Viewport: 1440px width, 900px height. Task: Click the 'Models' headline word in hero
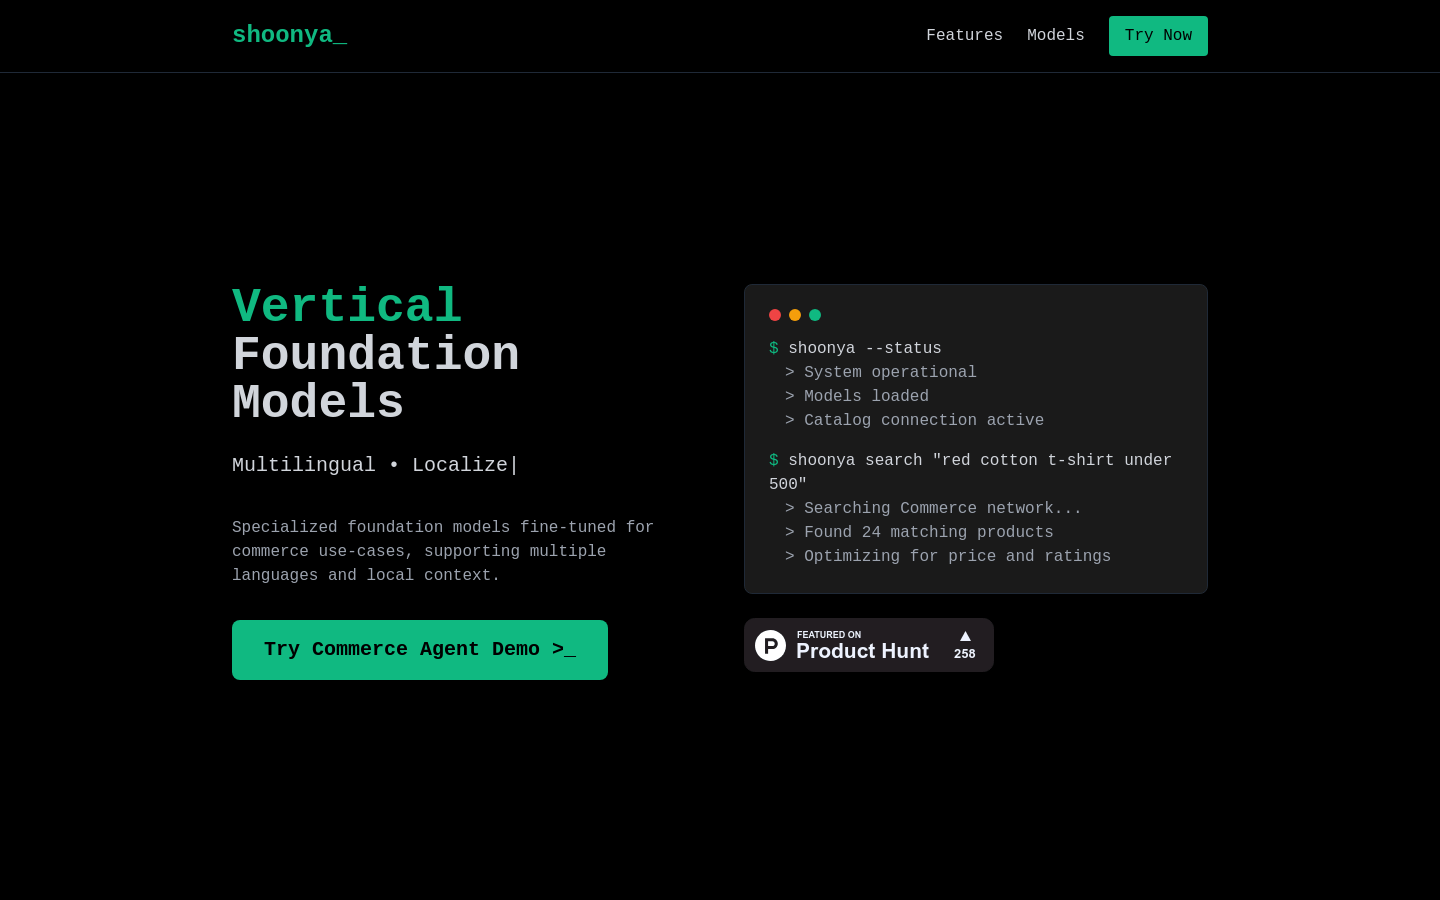(x=318, y=403)
